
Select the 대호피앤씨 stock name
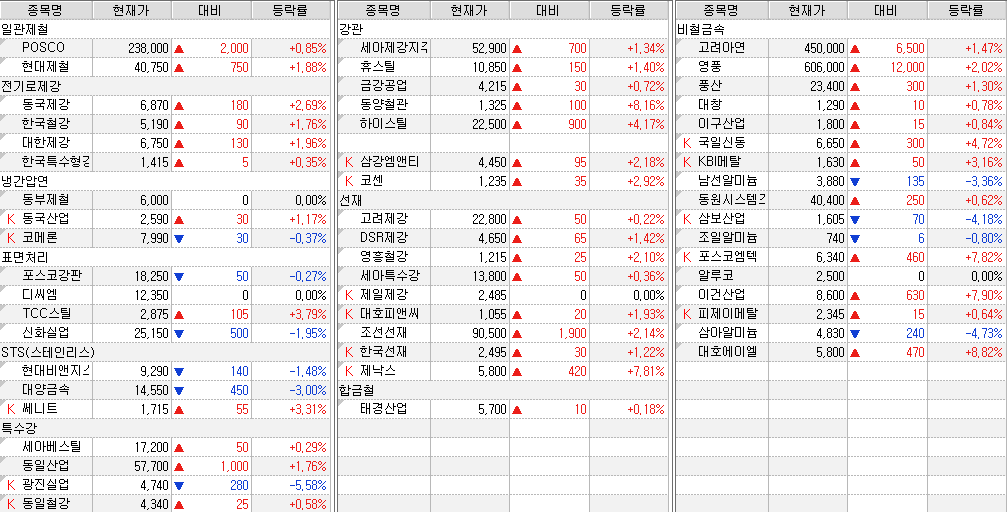point(389,313)
